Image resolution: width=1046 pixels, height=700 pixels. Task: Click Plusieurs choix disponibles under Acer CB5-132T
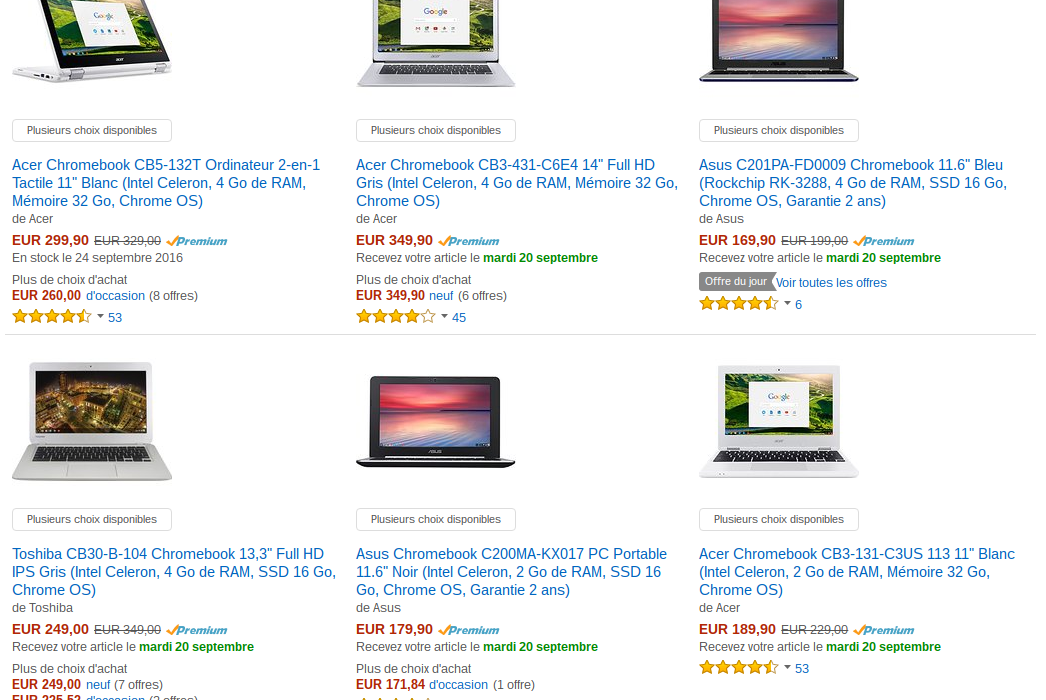pos(92,130)
